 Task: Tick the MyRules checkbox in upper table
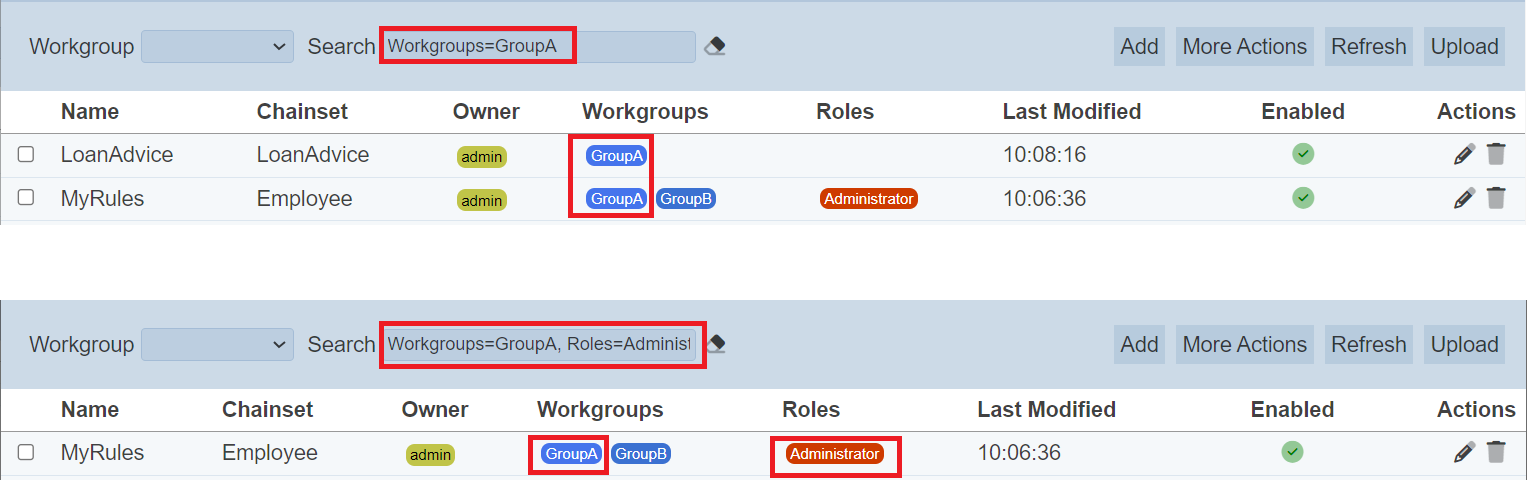coord(26,198)
